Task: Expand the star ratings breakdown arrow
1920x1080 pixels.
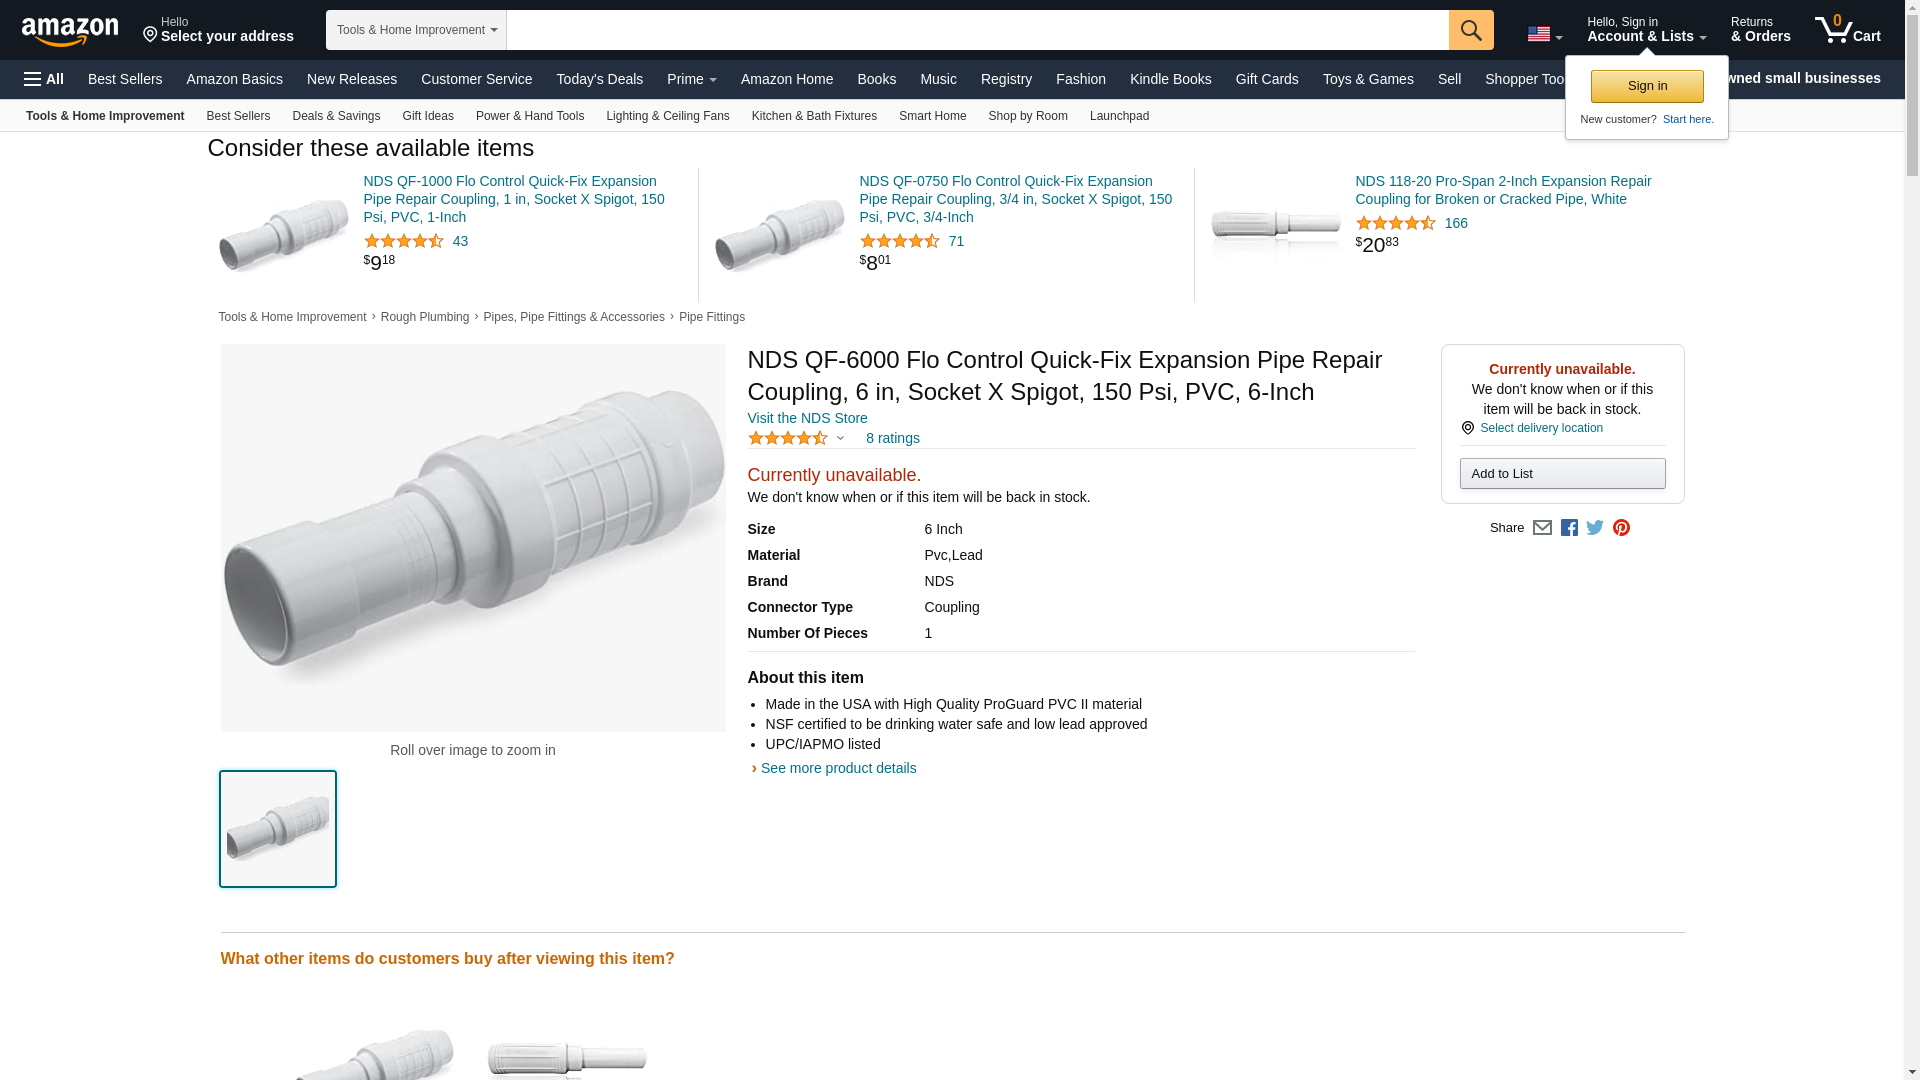Action: (x=840, y=438)
